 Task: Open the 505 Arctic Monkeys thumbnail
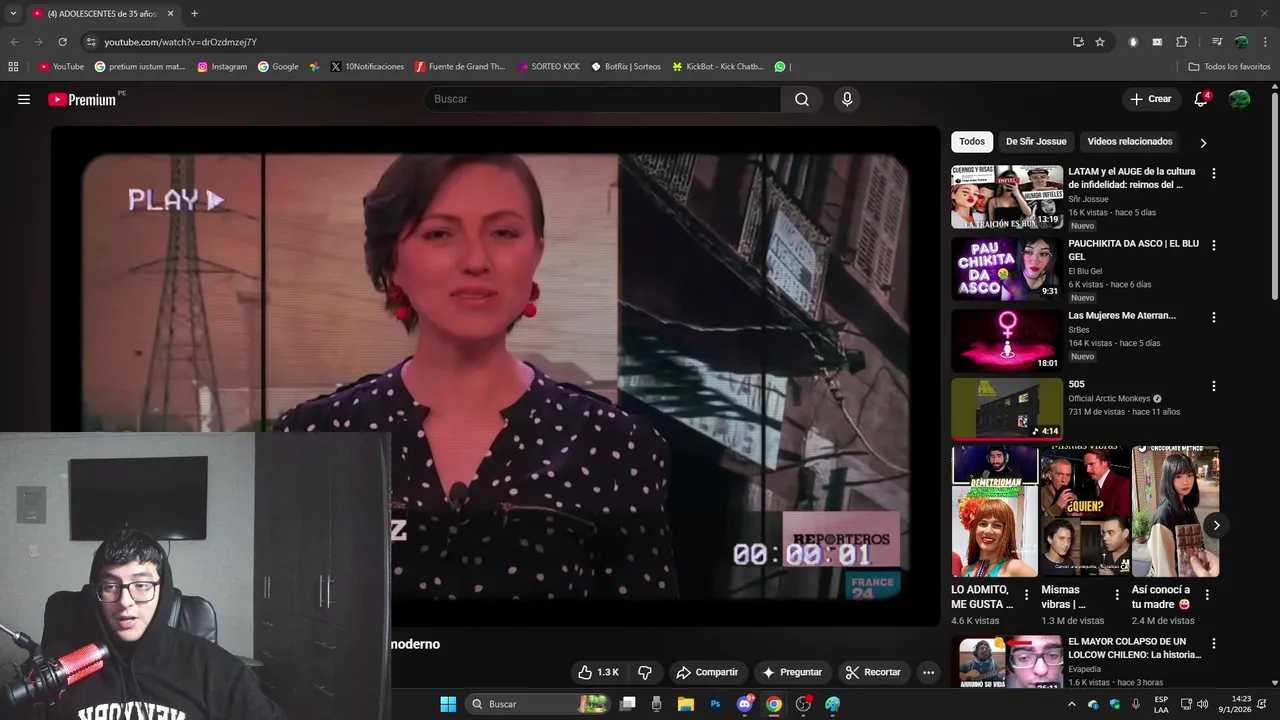click(x=1007, y=409)
